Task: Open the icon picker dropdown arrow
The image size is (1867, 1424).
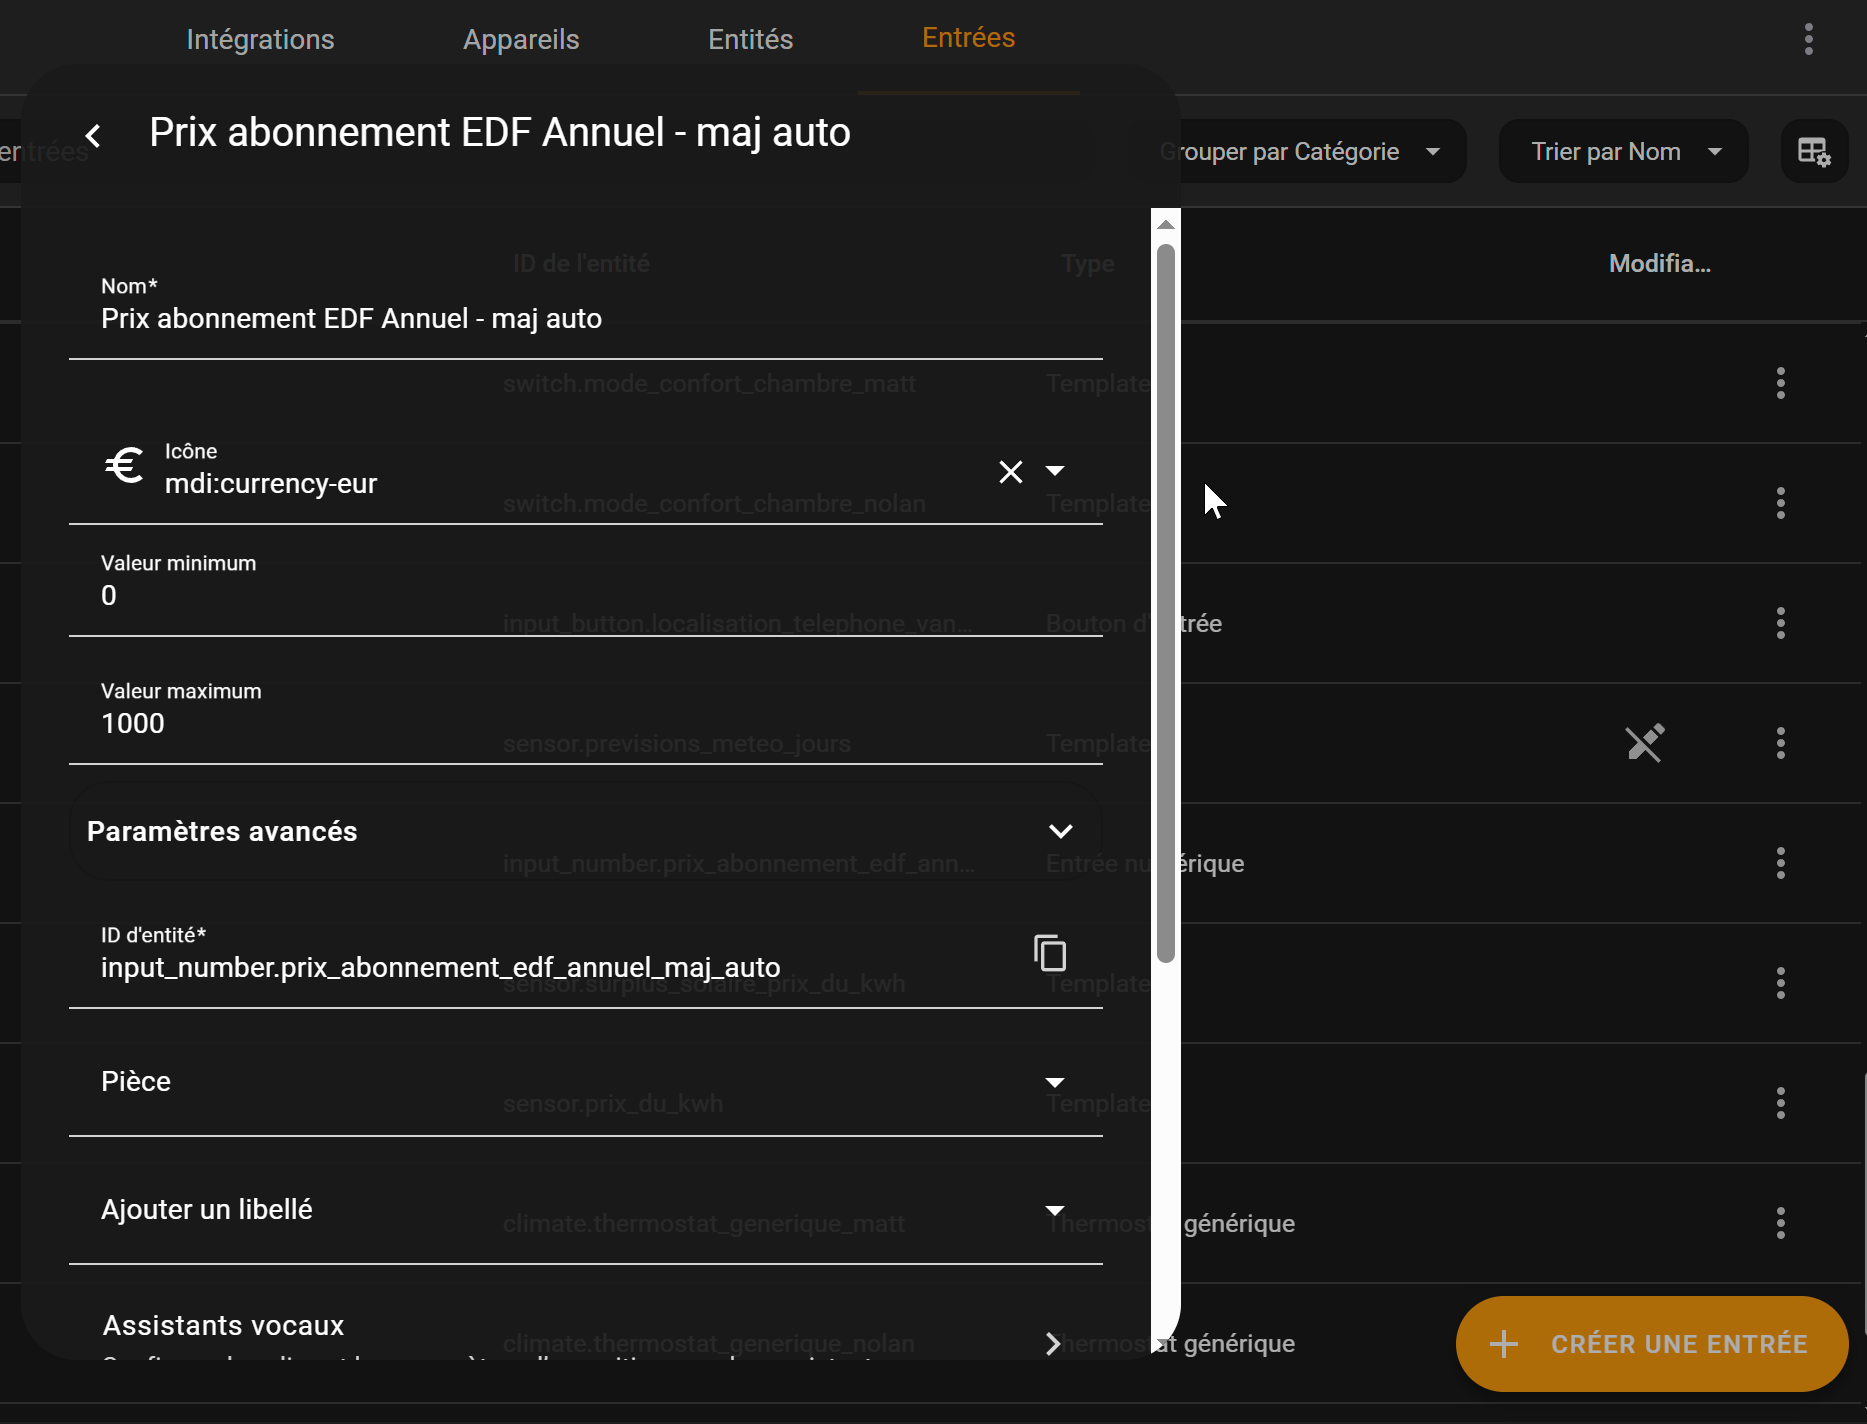Action: pyautogui.click(x=1055, y=471)
